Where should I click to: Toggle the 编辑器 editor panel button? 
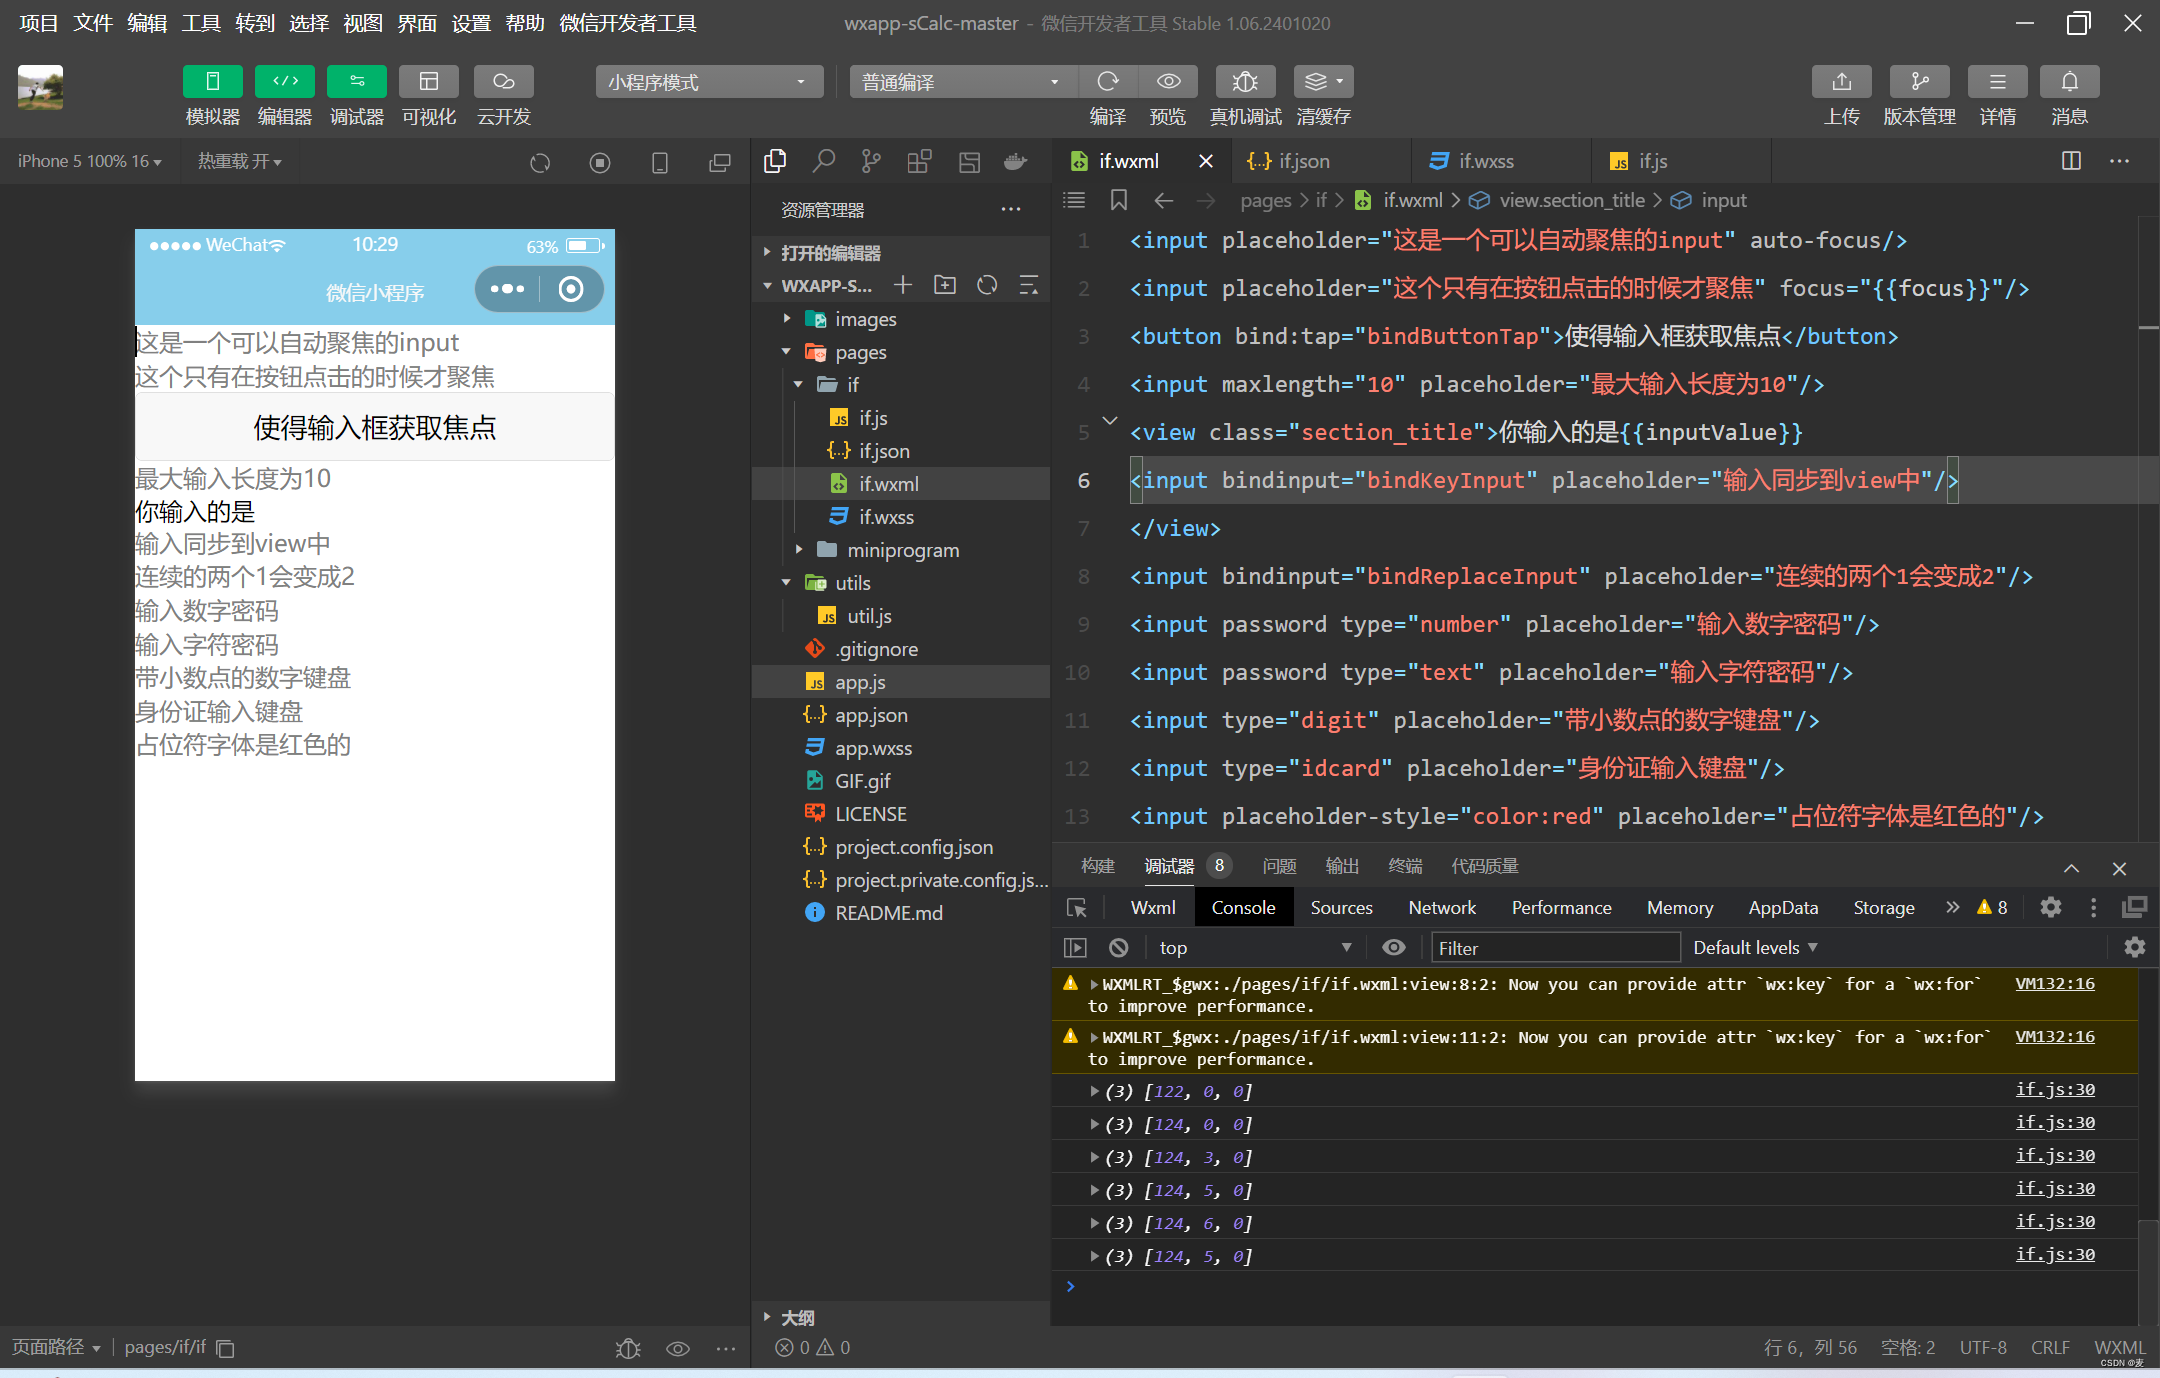point(285,81)
